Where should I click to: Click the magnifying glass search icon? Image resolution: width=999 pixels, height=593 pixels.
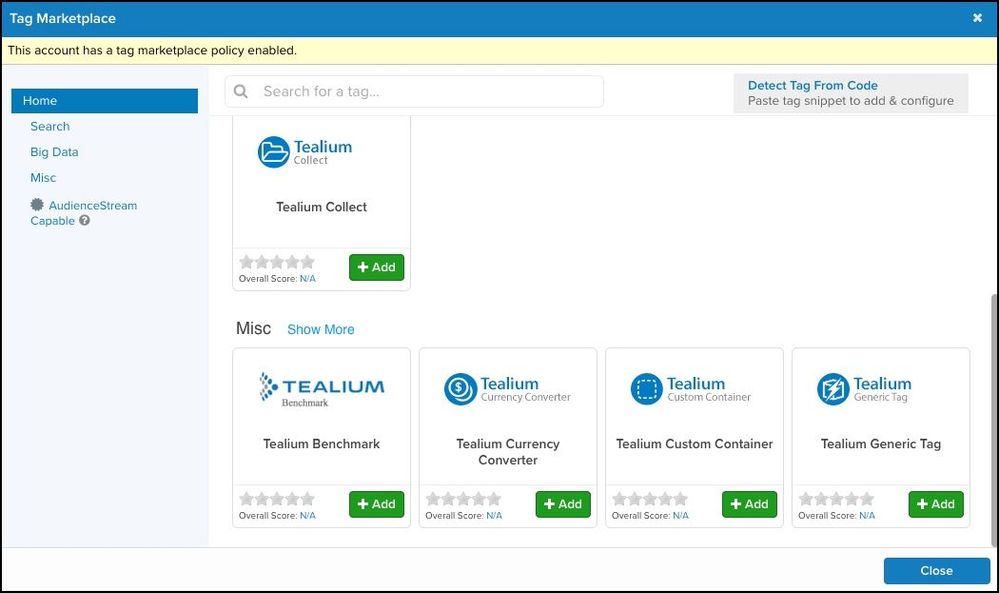coord(241,92)
